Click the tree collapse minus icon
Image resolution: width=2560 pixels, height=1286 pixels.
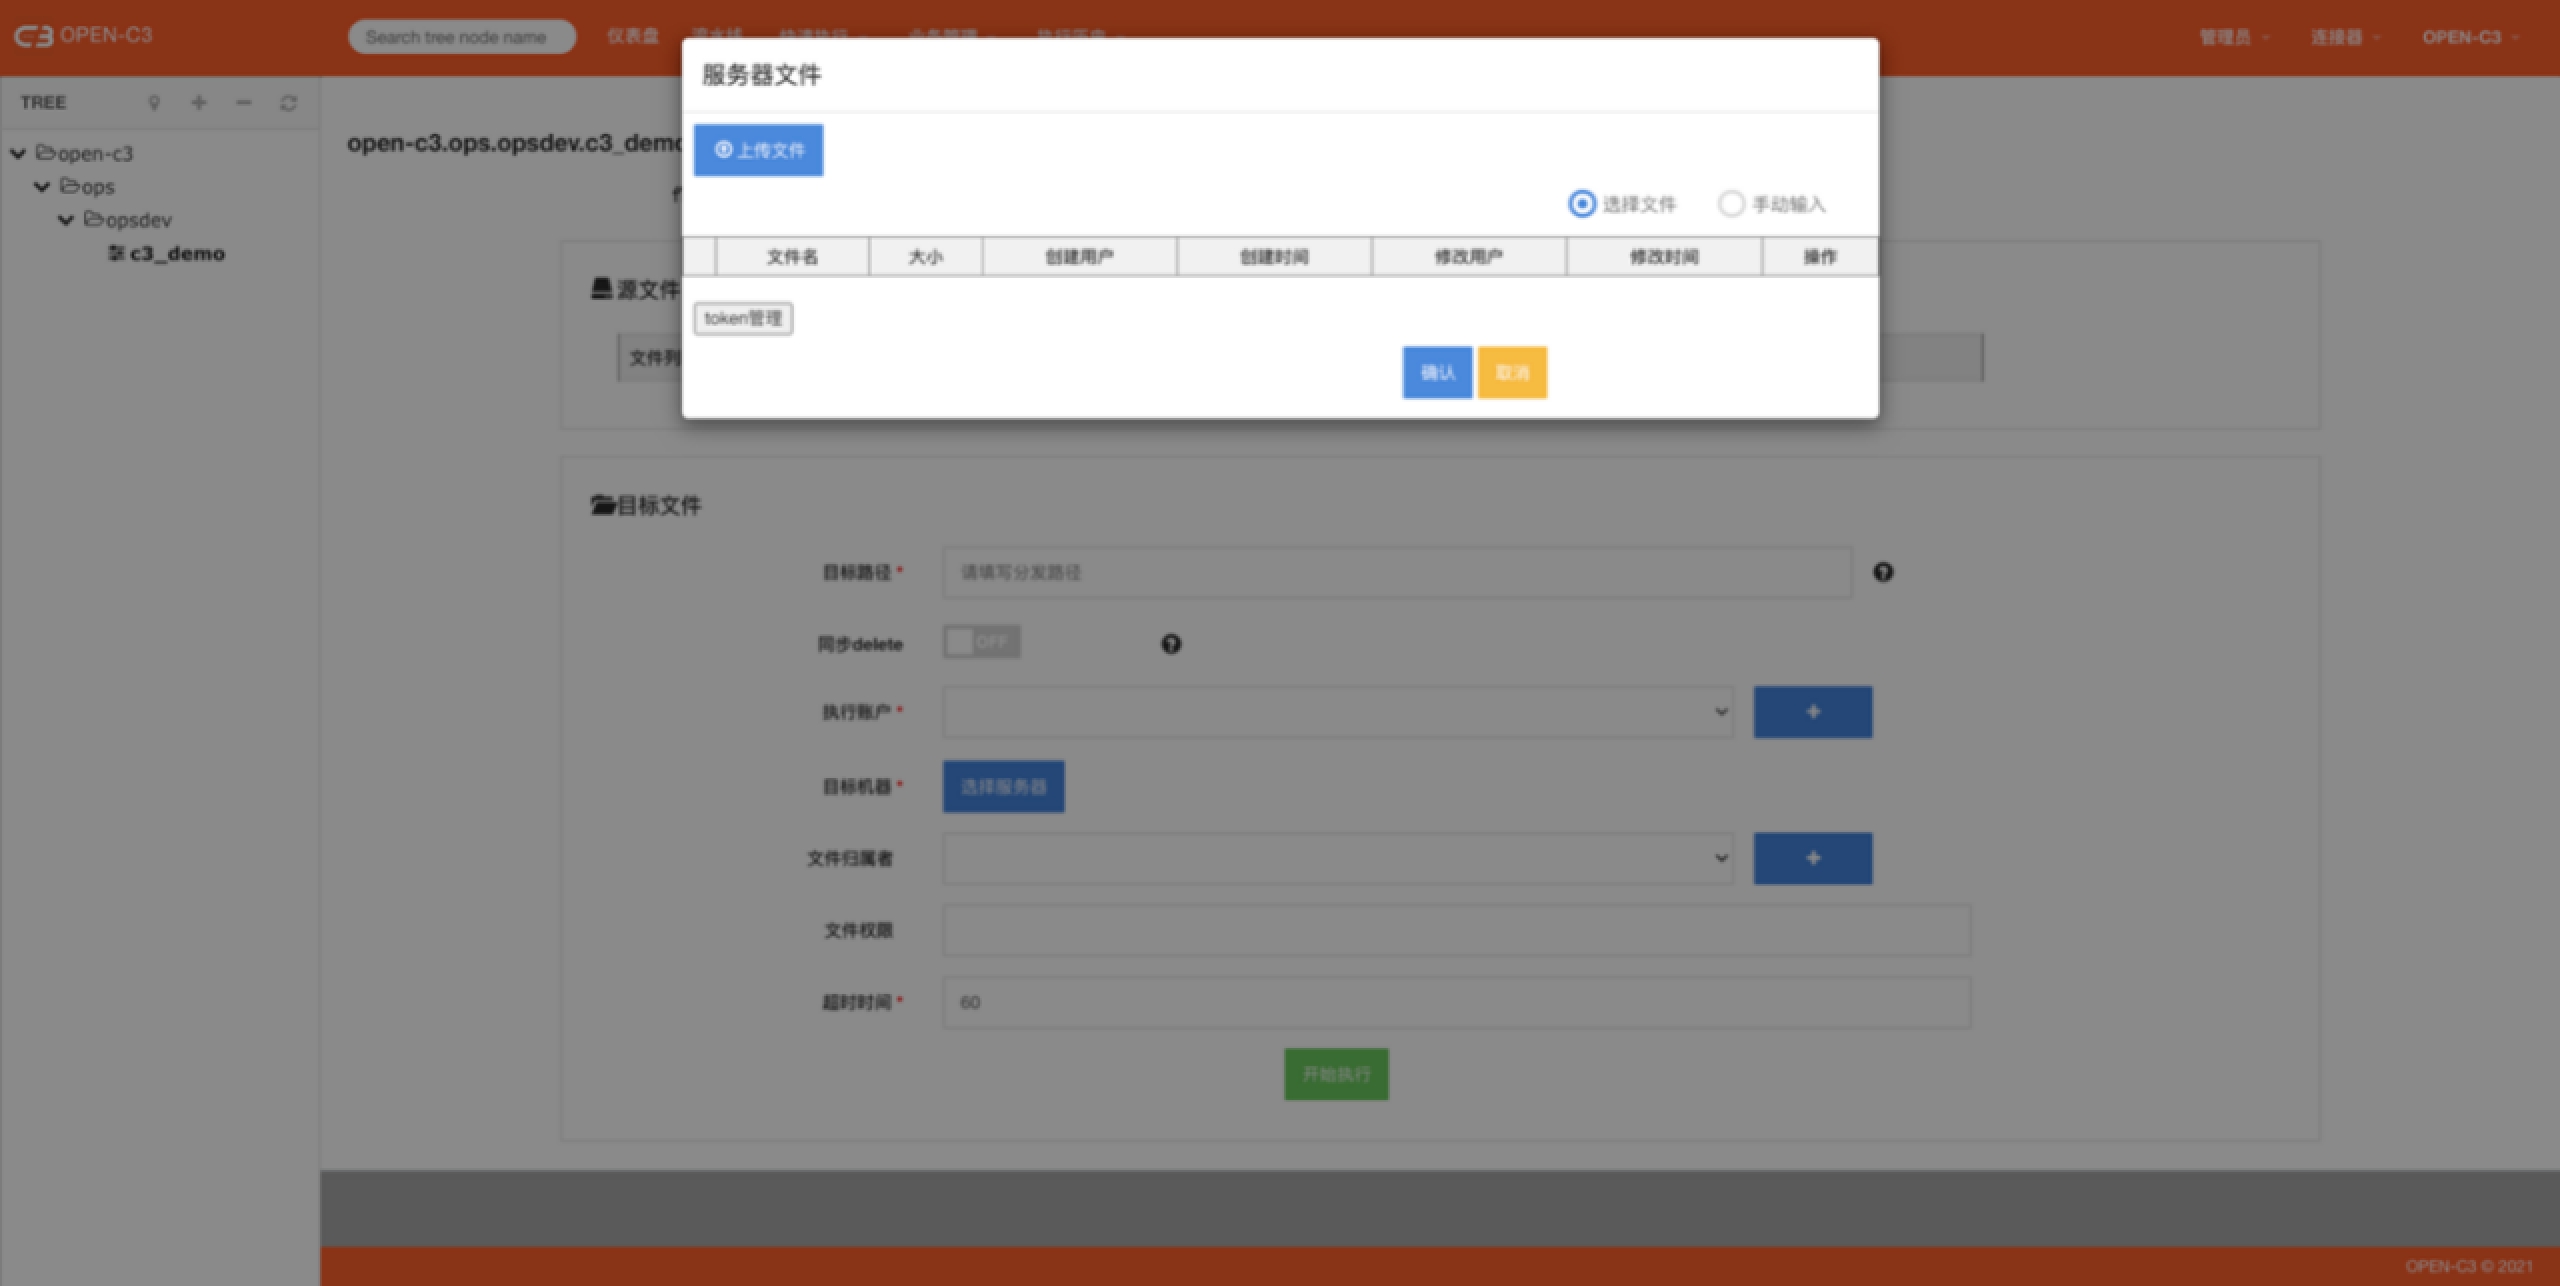tap(243, 103)
